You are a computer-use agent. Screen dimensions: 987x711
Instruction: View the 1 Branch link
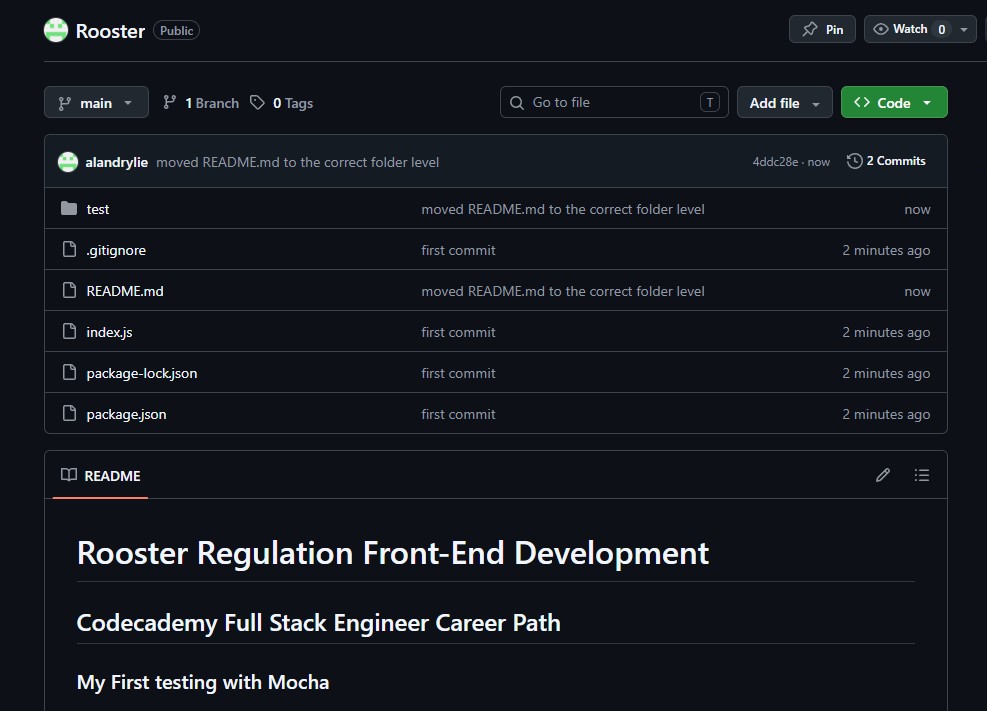pyautogui.click(x=201, y=103)
